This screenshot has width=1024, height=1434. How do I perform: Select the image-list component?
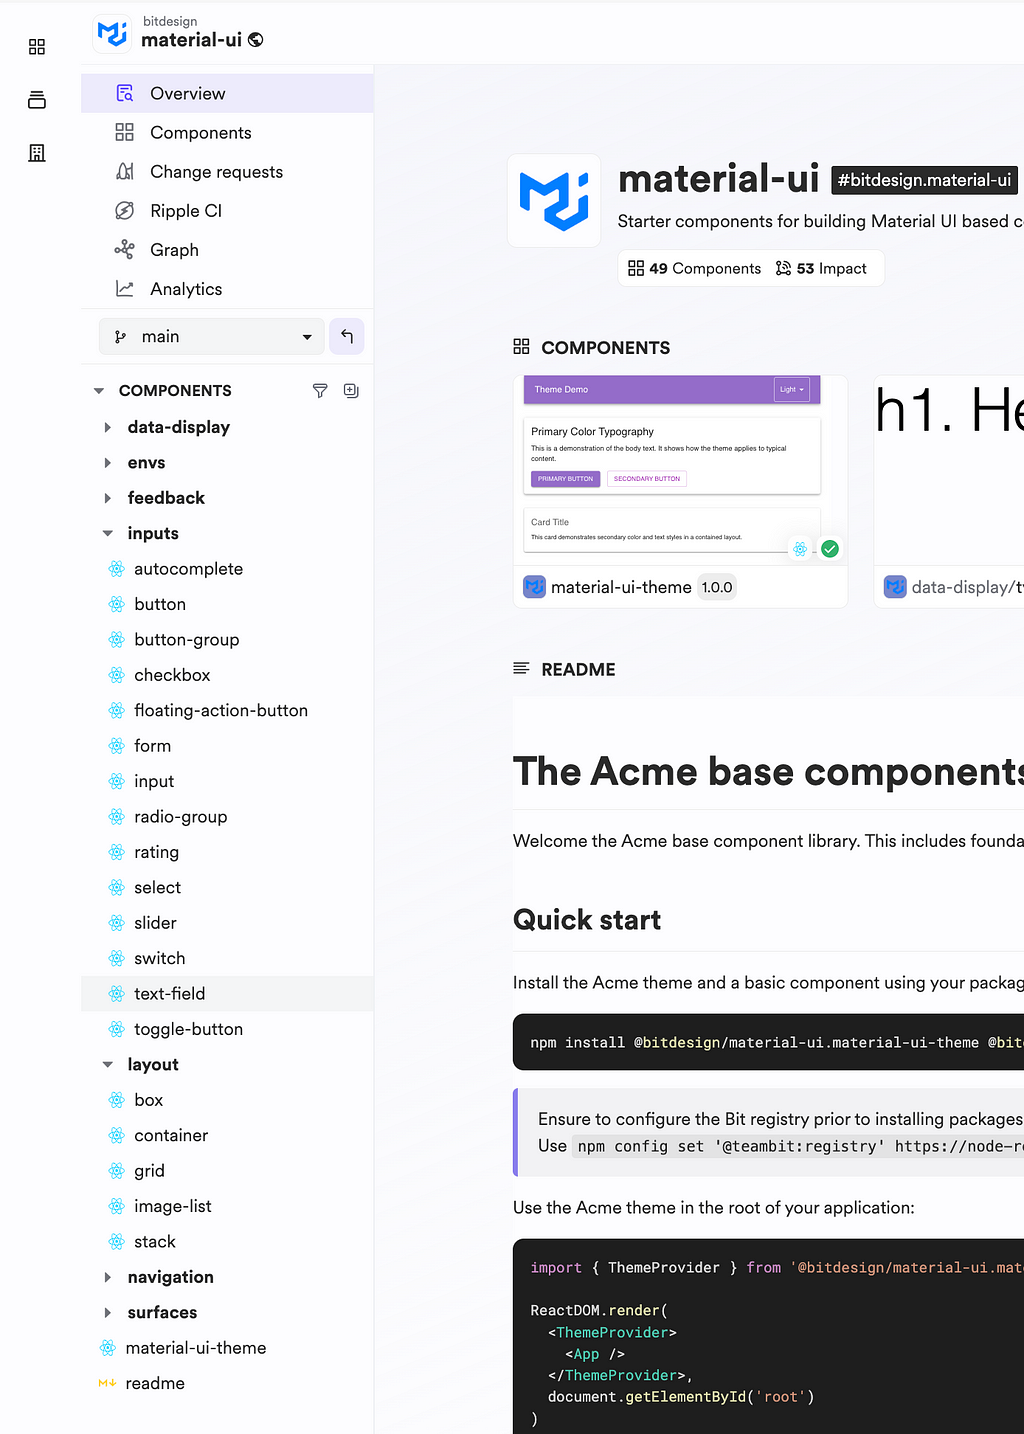(227, 1206)
